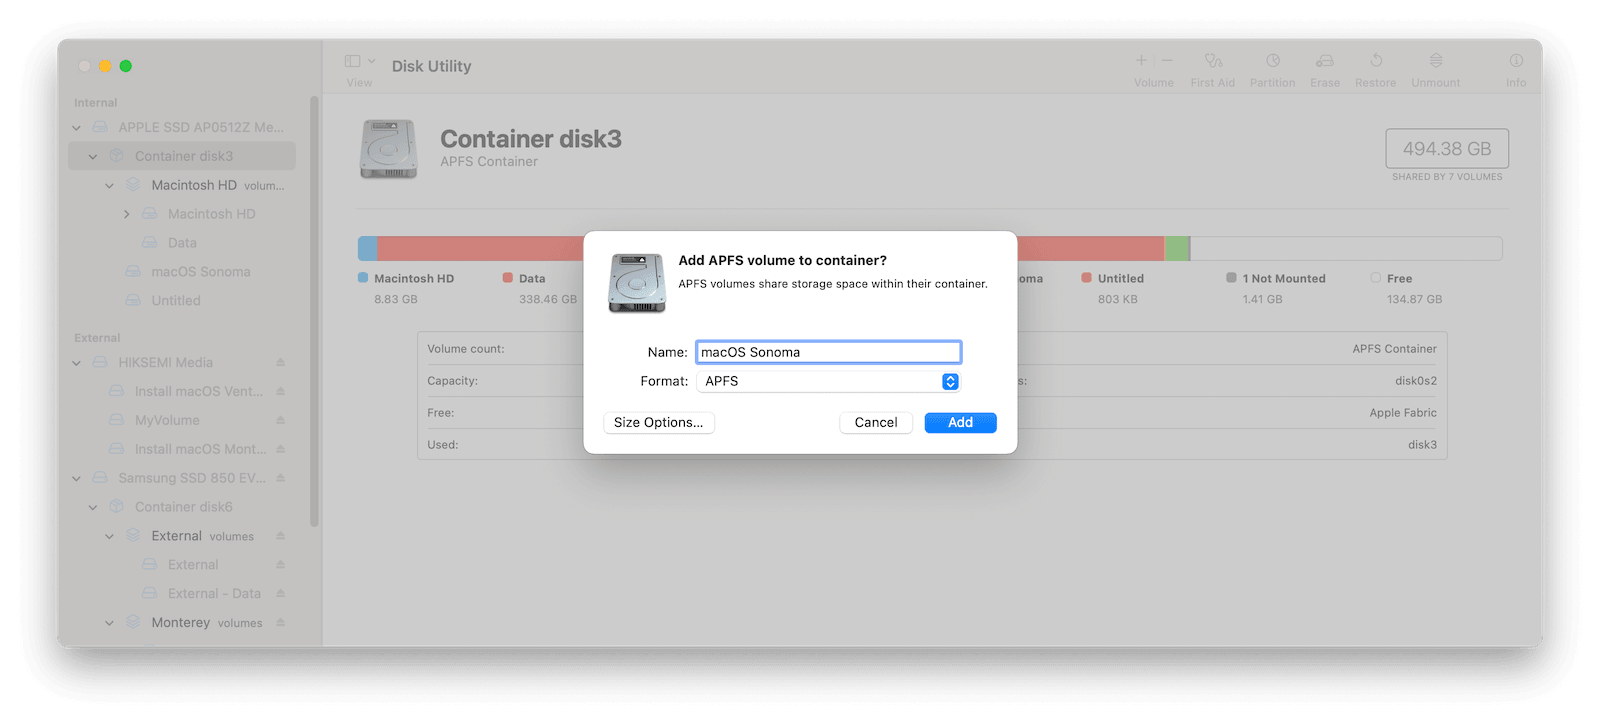Click the disk icon in the dialog

pyautogui.click(x=637, y=283)
